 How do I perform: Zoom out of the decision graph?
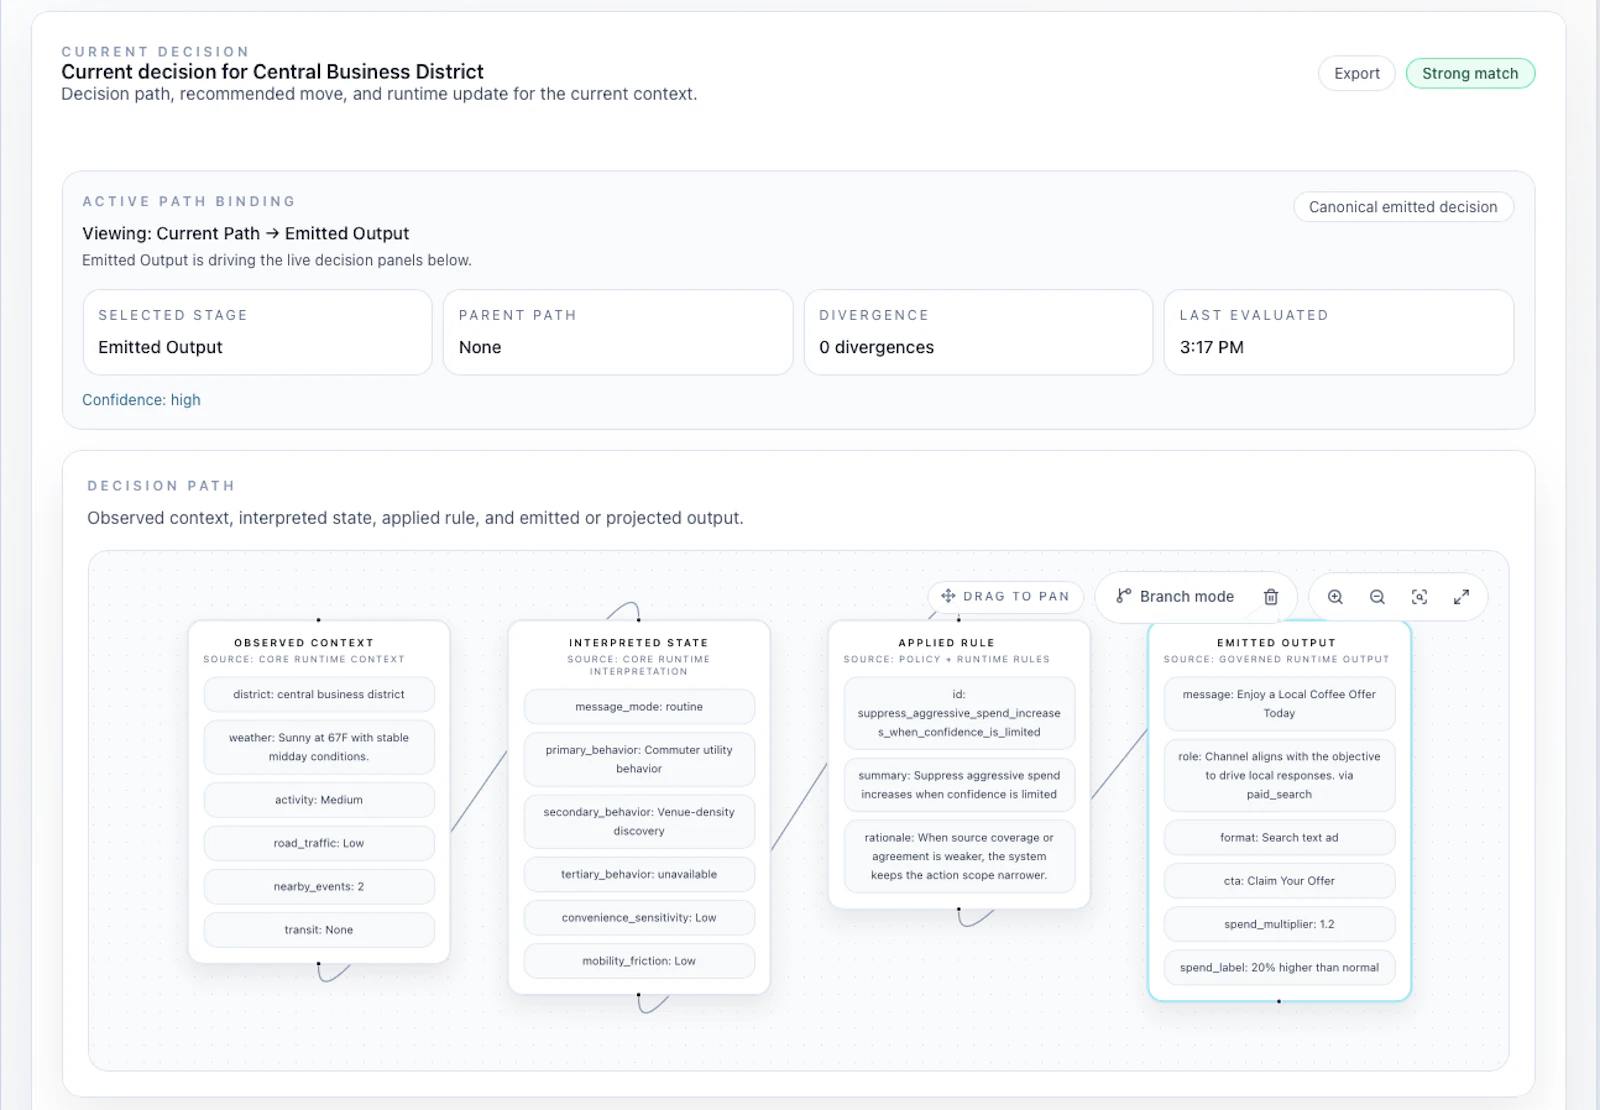point(1377,597)
